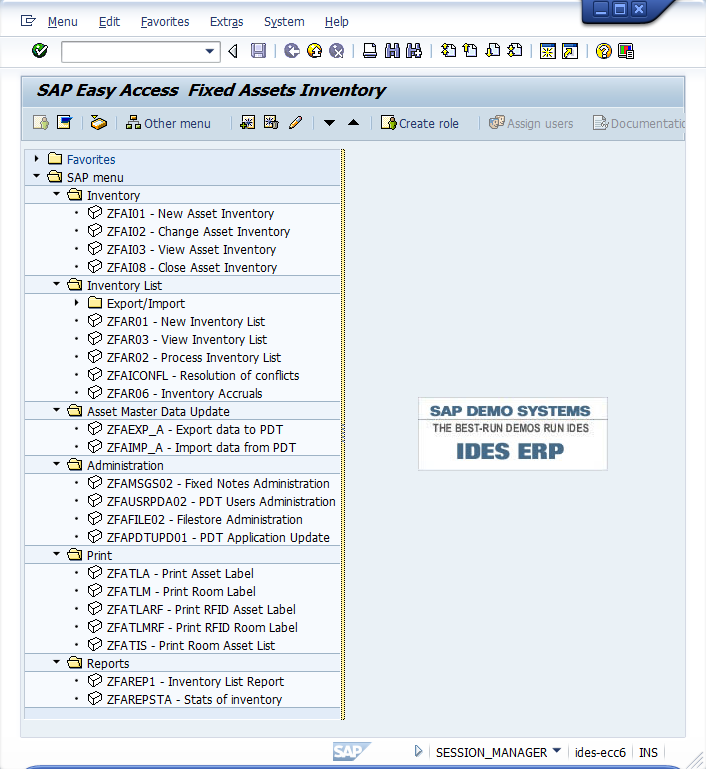
Task: Click the SAP Business Workplace icon
Action: point(99,123)
